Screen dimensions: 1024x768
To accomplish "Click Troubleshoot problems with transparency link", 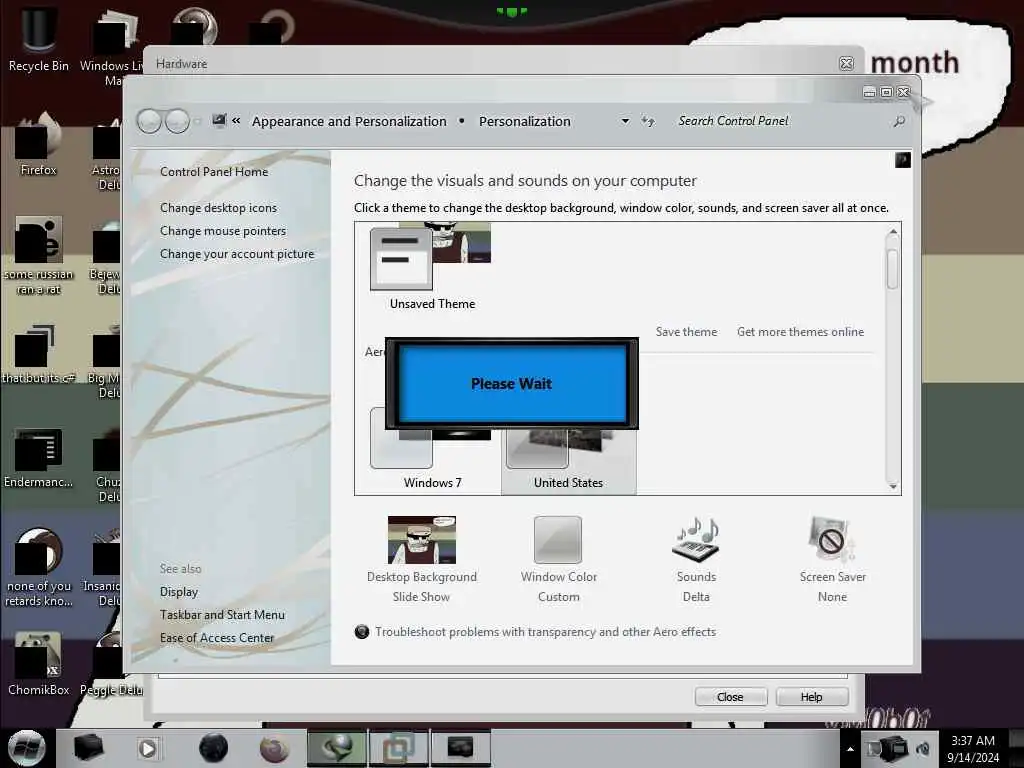I will (x=545, y=632).
